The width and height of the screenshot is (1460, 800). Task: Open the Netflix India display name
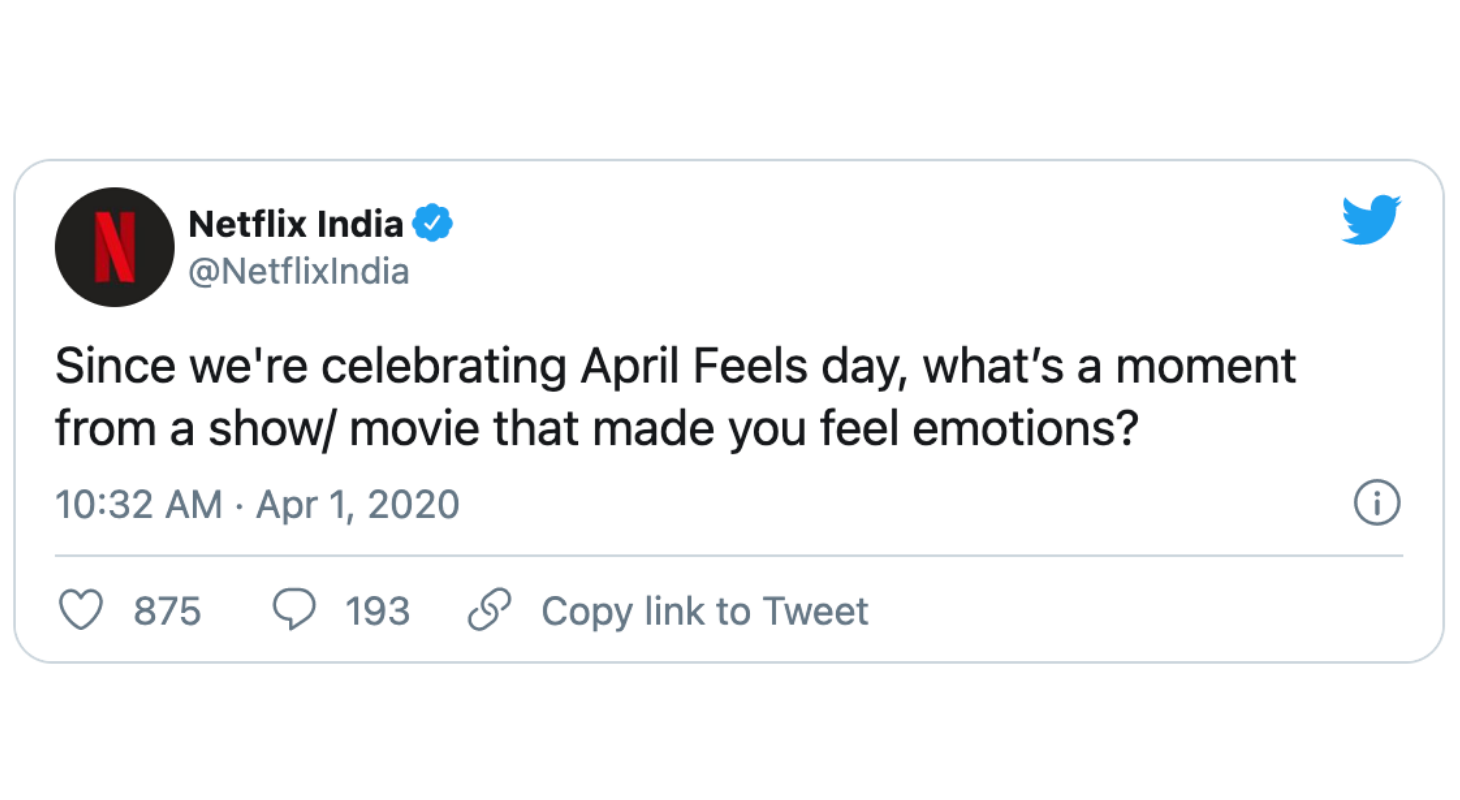tap(296, 225)
